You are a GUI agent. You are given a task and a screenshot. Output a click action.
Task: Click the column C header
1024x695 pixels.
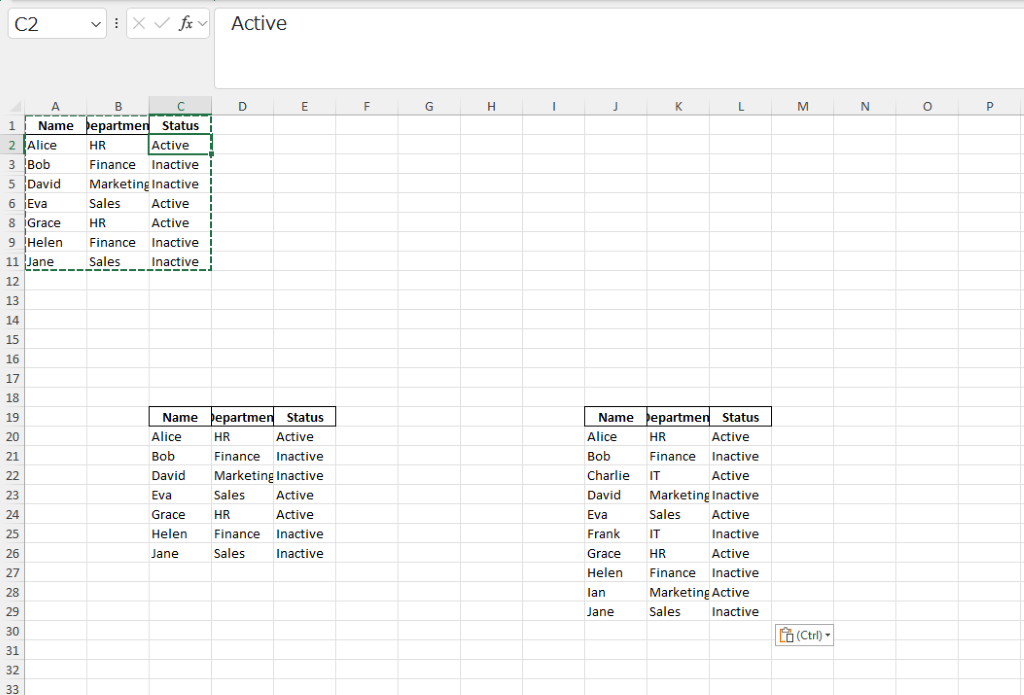pyautogui.click(x=180, y=106)
